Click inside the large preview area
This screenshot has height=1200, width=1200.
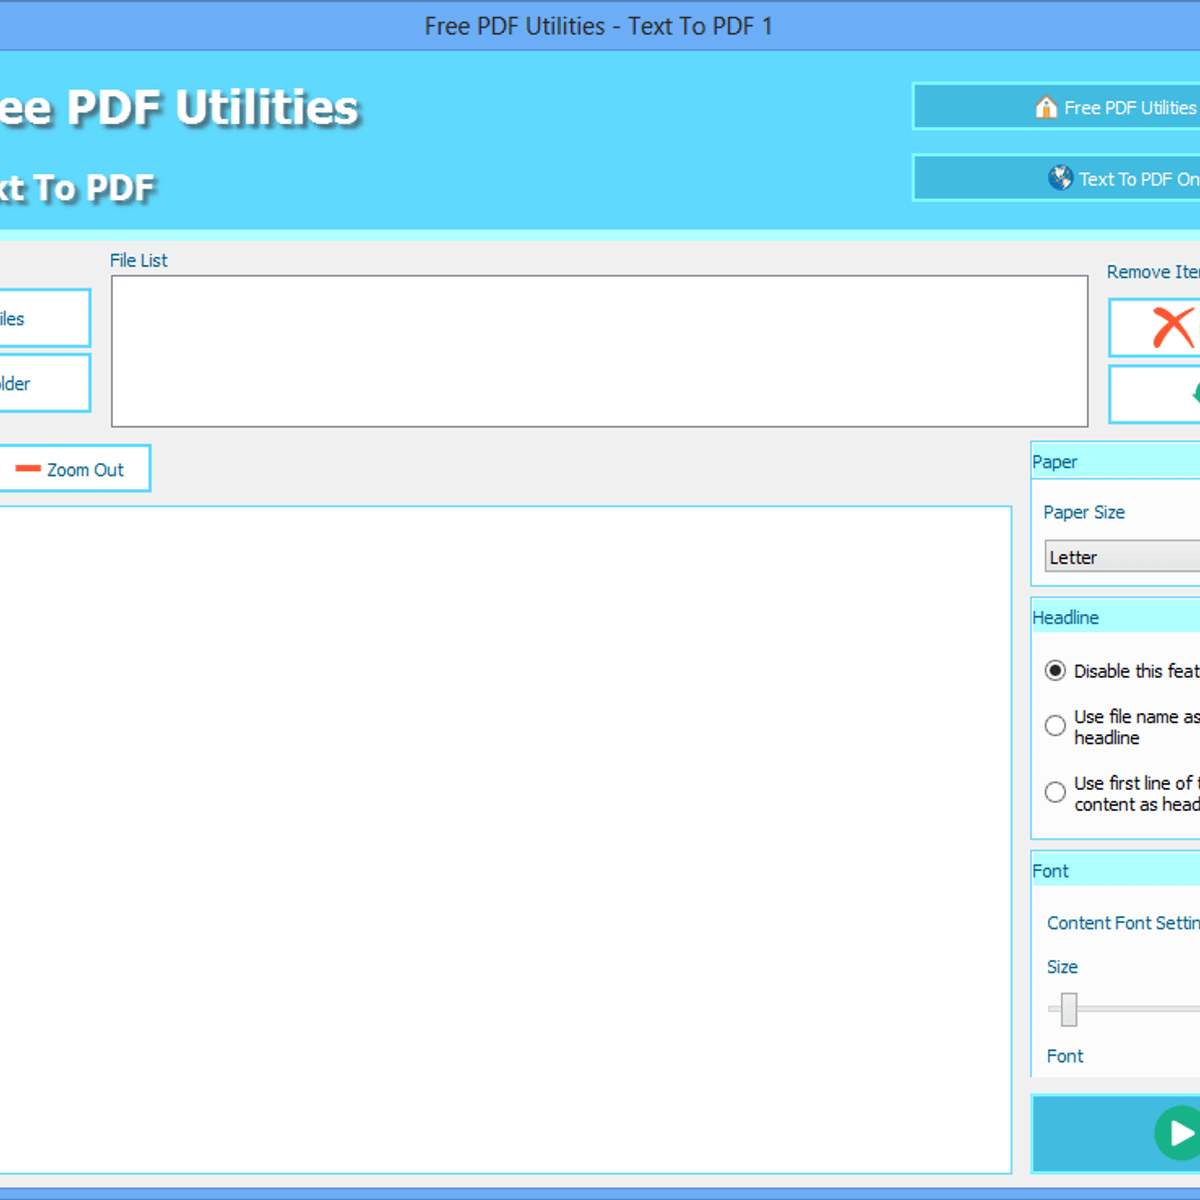505,840
